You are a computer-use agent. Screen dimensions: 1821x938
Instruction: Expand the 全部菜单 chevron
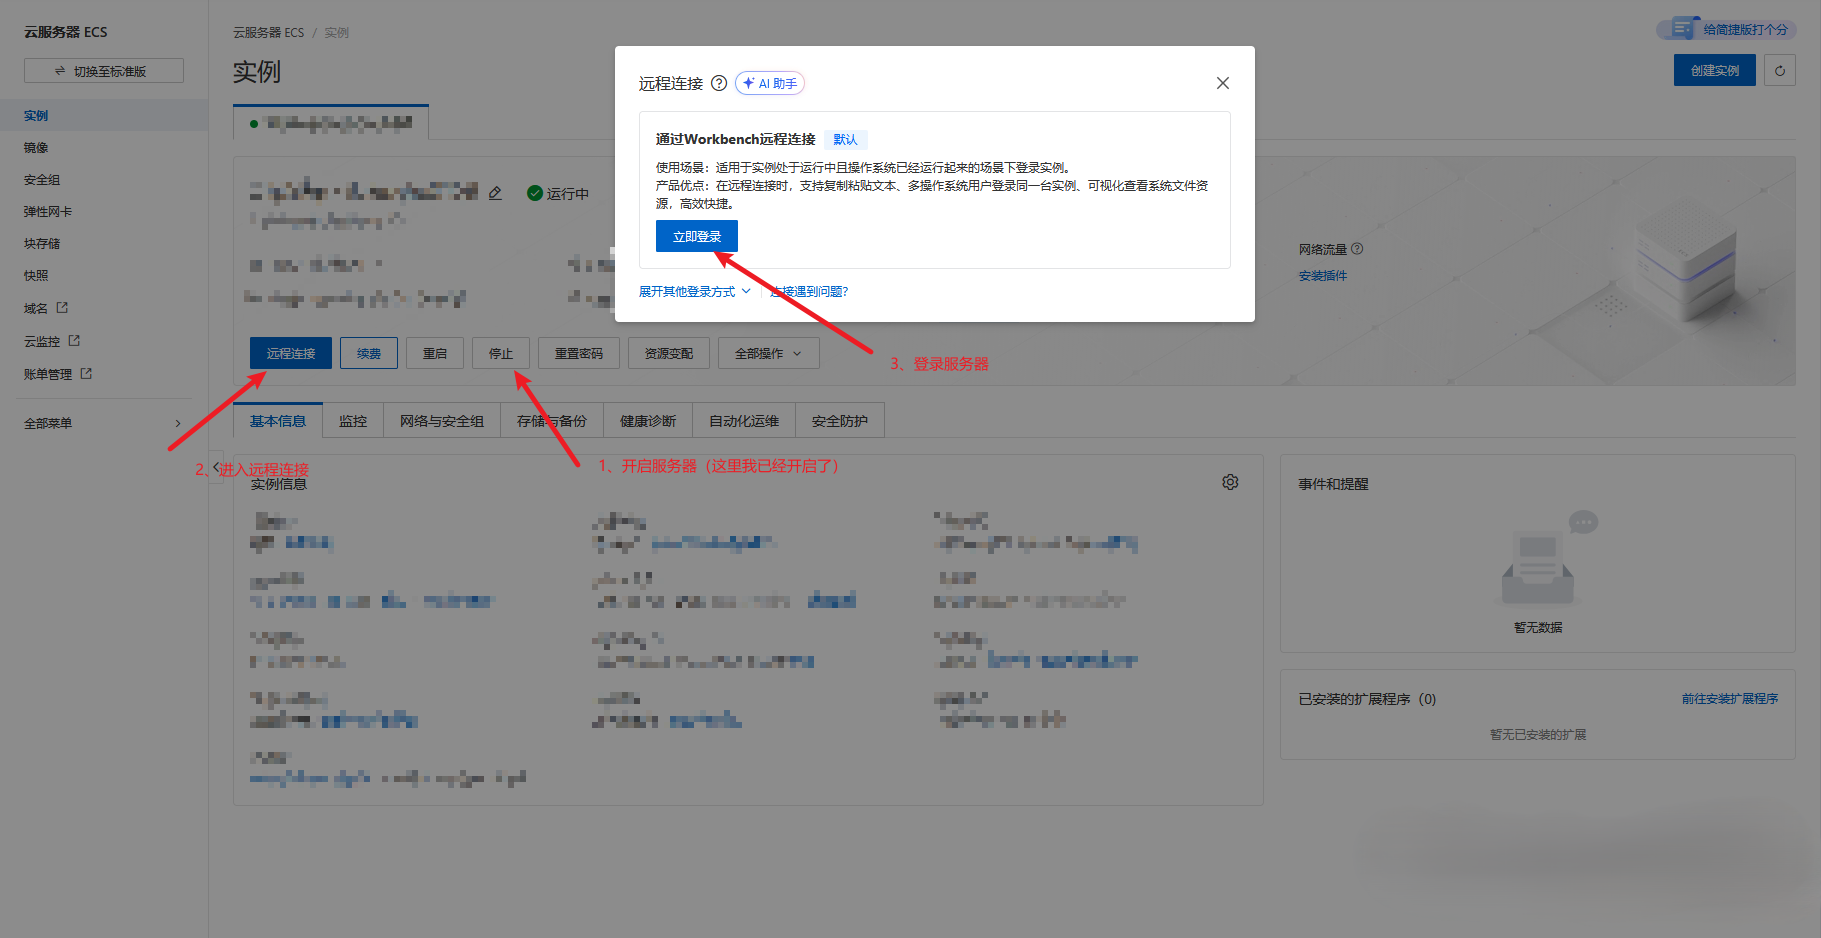tap(178, 423)
